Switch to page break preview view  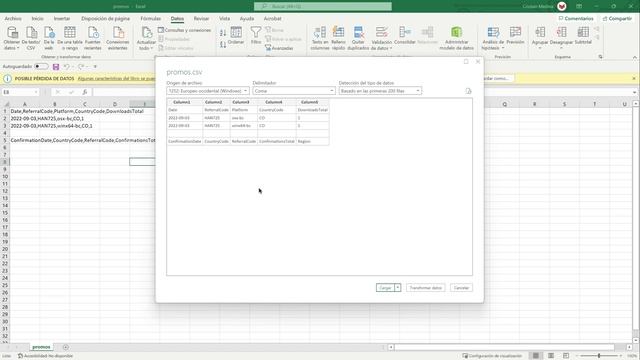pyautogui.click(x=566, y=356)
